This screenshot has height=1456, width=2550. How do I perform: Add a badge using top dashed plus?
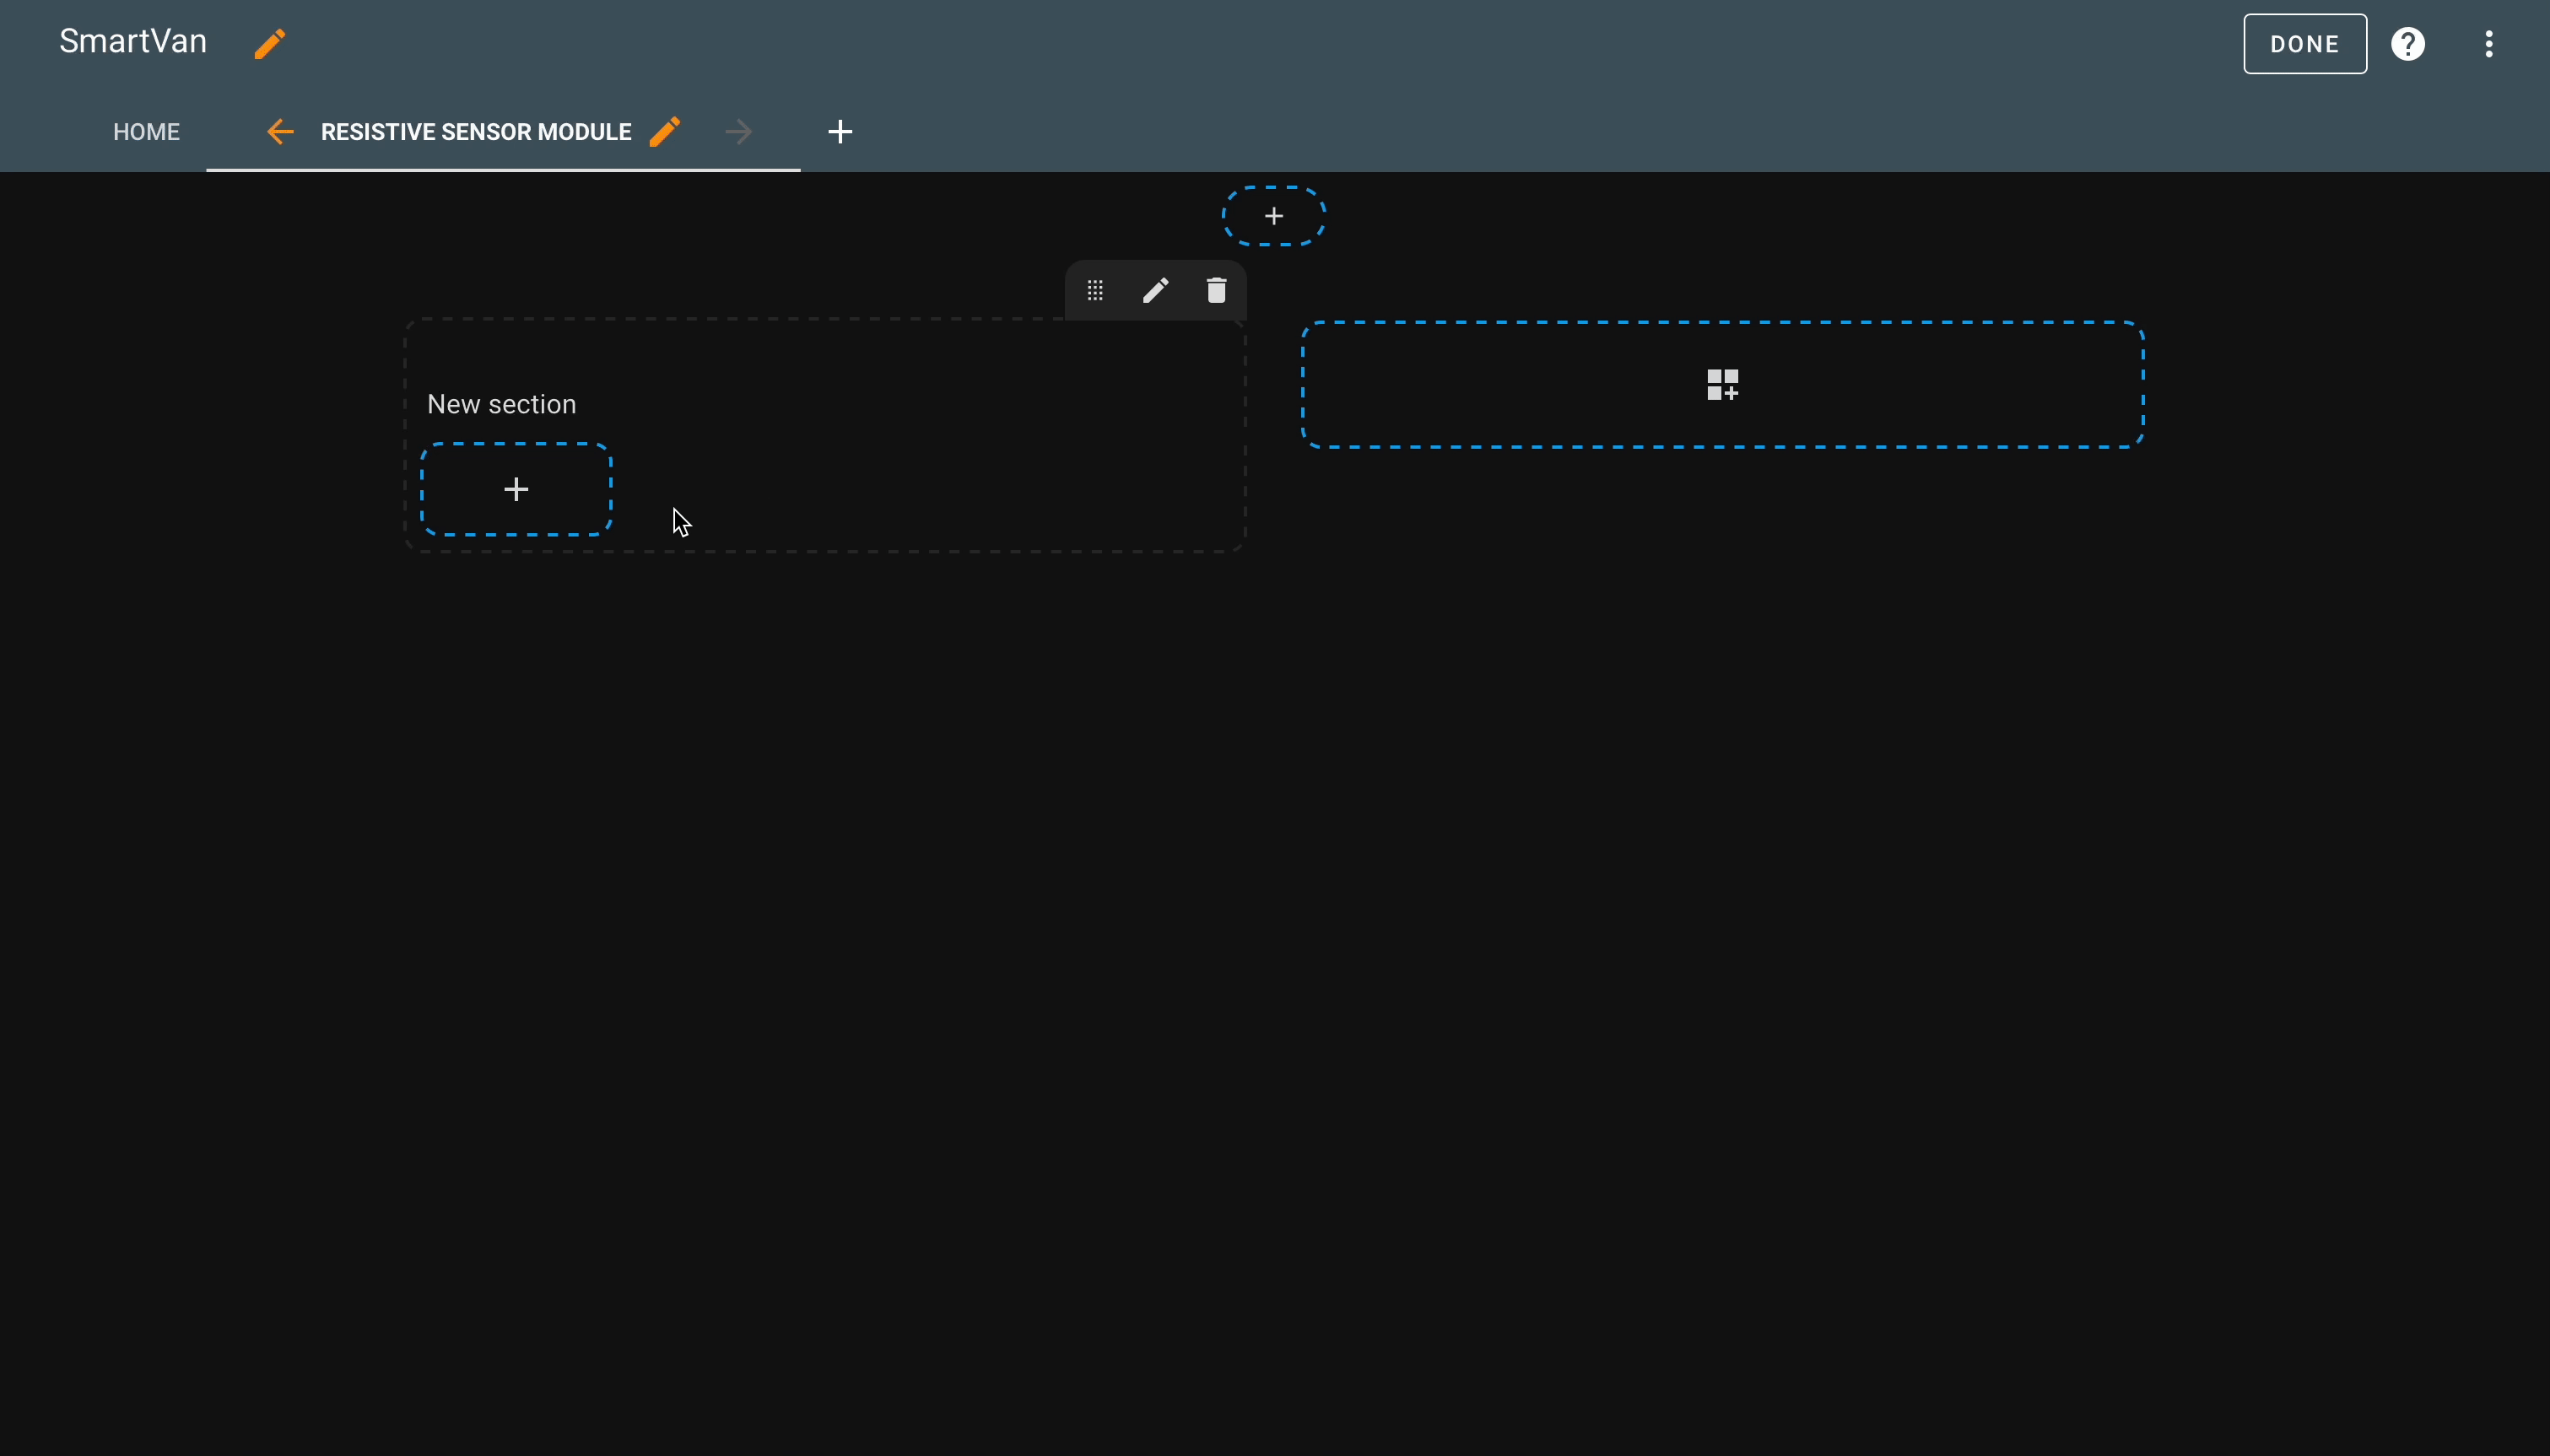coord(1273,216)
